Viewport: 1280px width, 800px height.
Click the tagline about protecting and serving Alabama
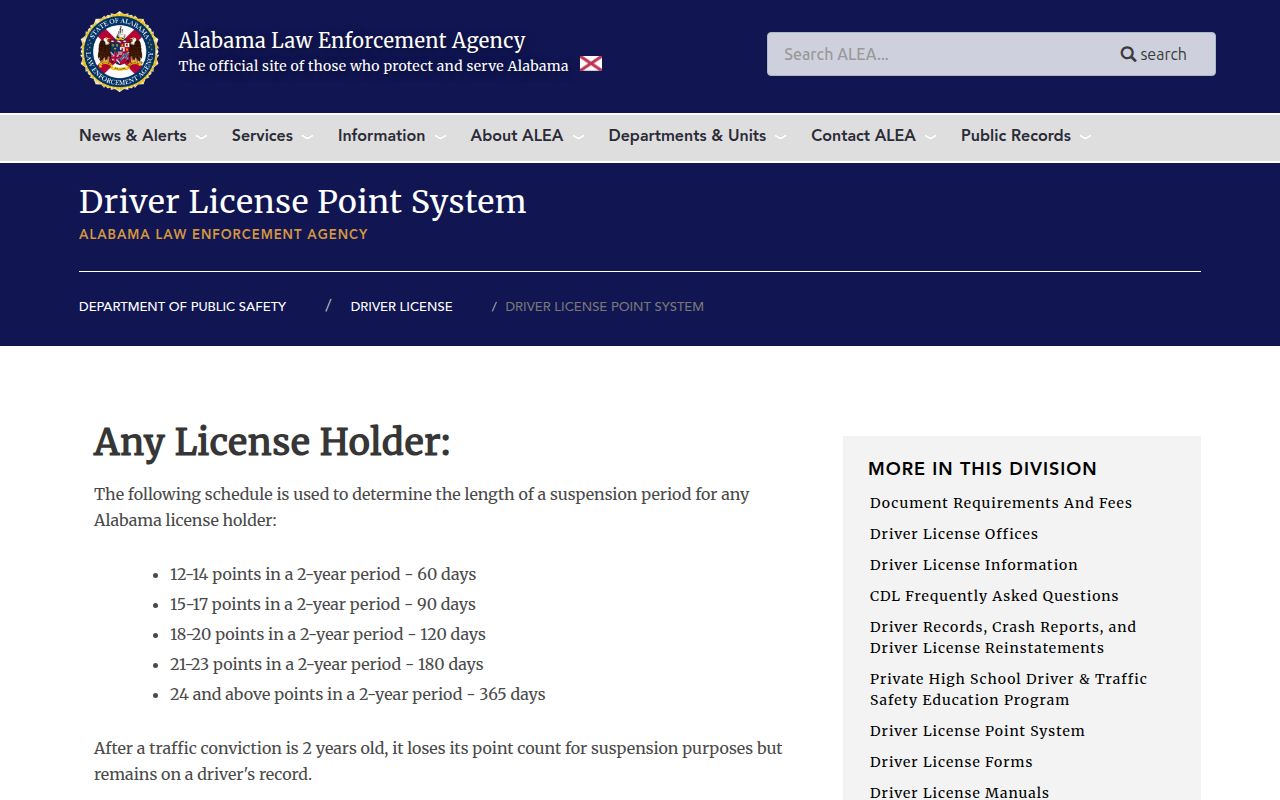tap(373, 66)
